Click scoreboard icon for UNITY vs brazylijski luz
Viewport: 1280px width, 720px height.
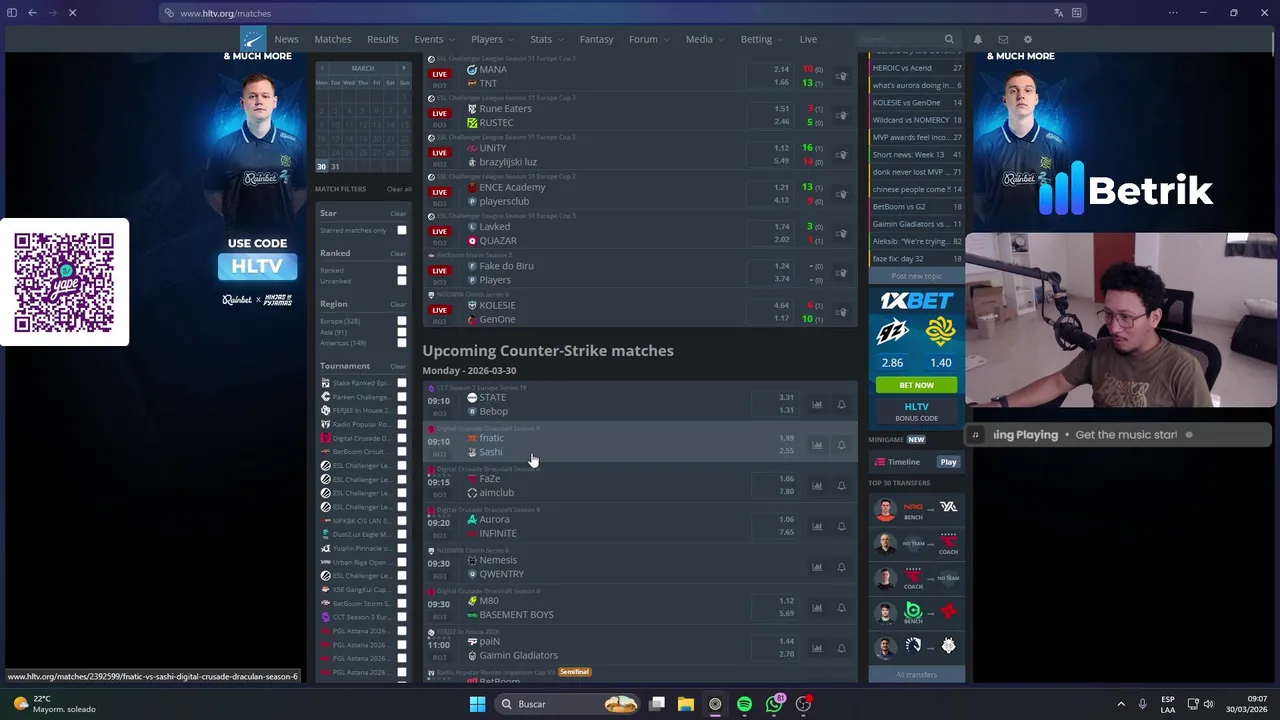point(841,155)
